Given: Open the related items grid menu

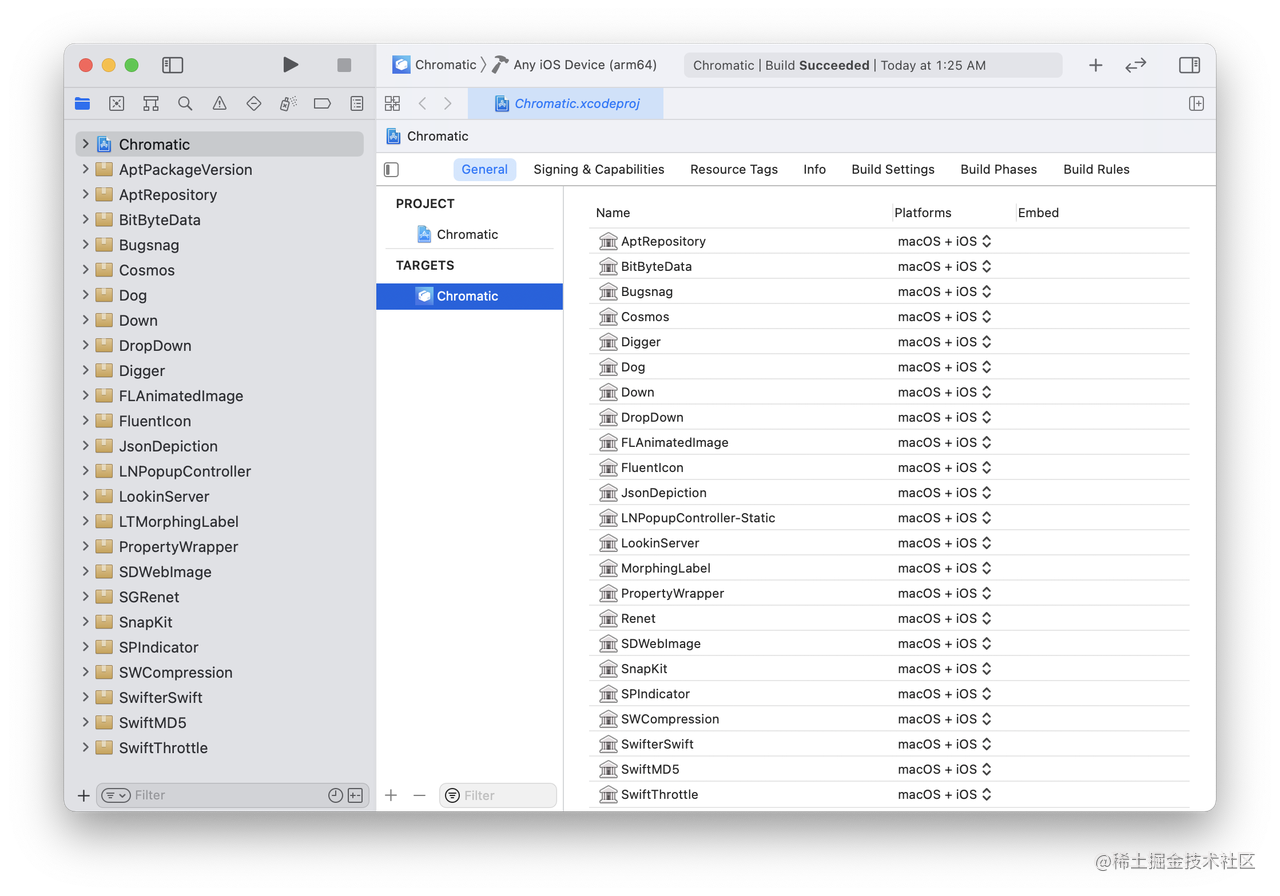Looking at the screenshot, I should (x=392, y=104).
